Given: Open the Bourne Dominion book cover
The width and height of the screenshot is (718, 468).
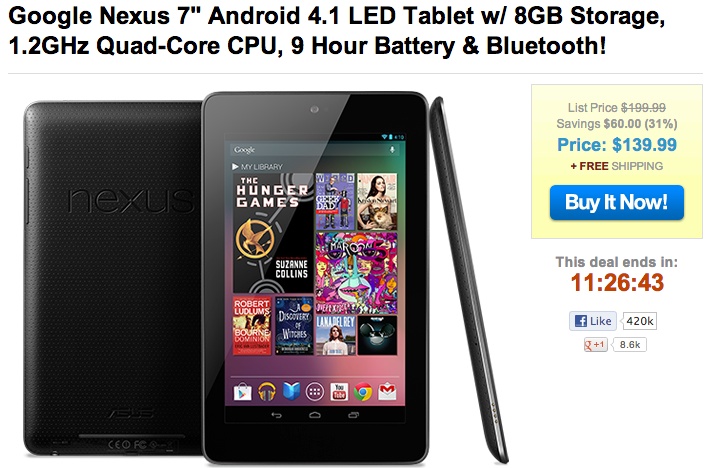Looking at the screenshot, I should tap(252, 326).
